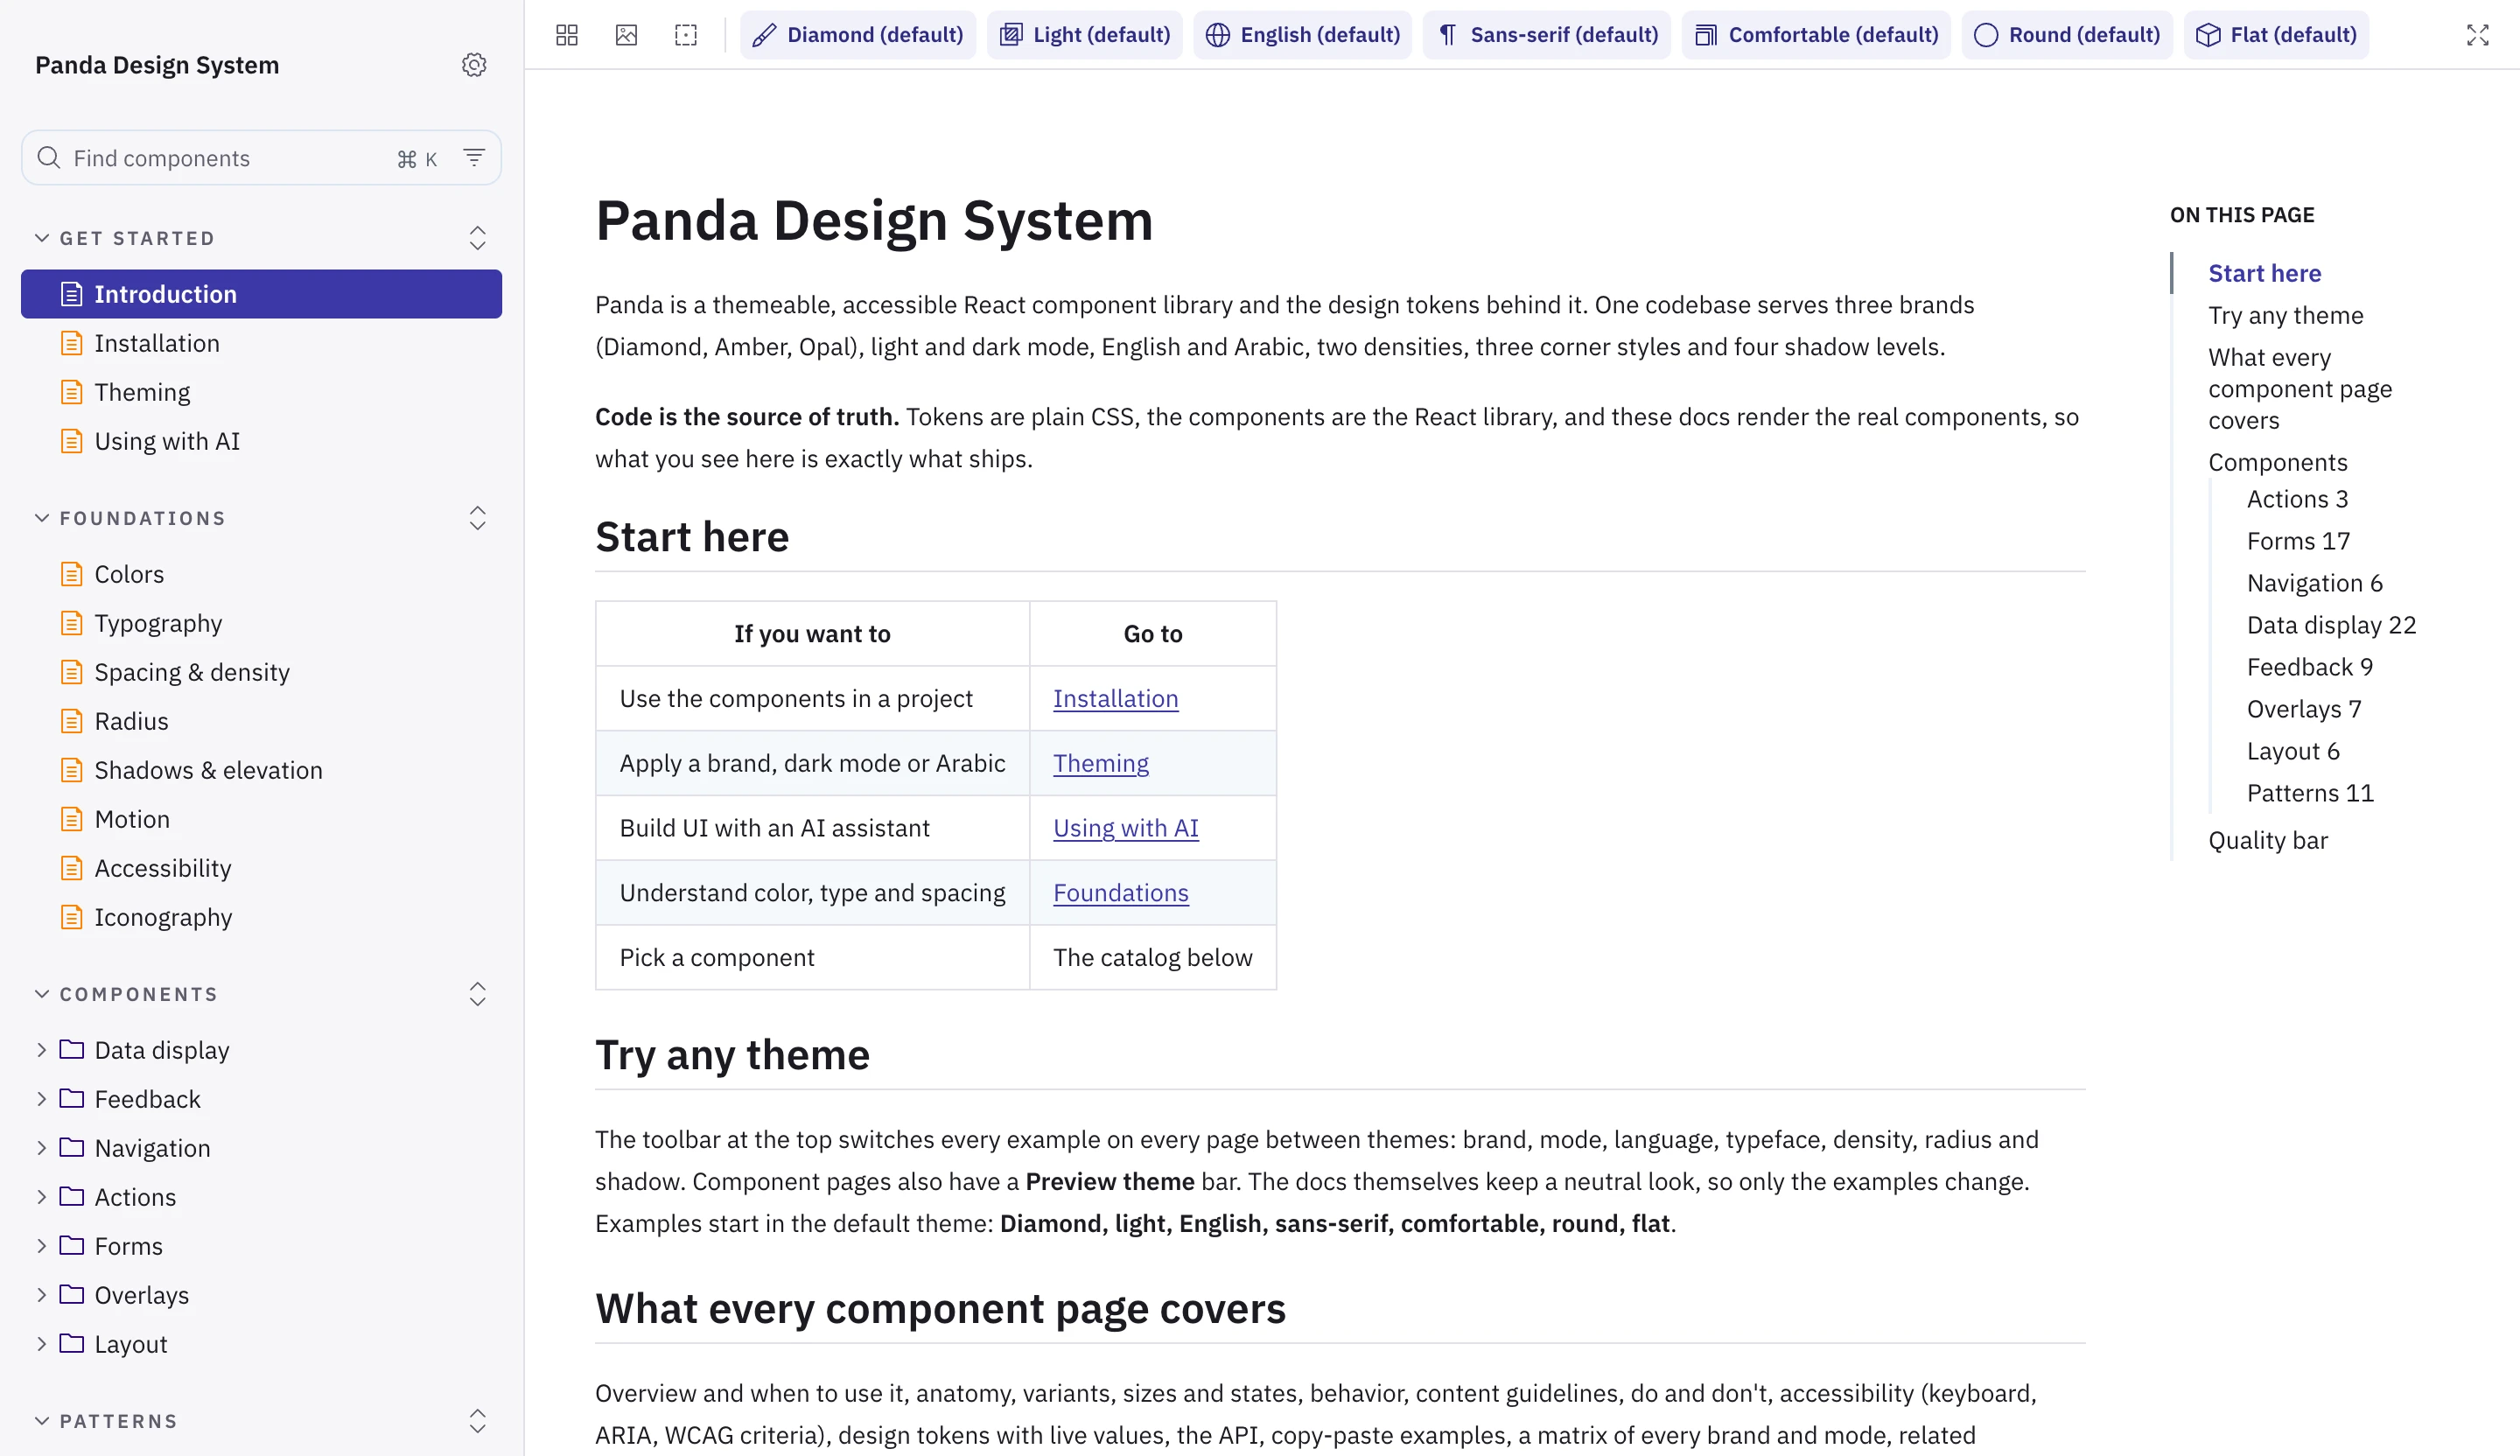Click expand-all arrows beside GET STARTED

click(x=478, y=238)
